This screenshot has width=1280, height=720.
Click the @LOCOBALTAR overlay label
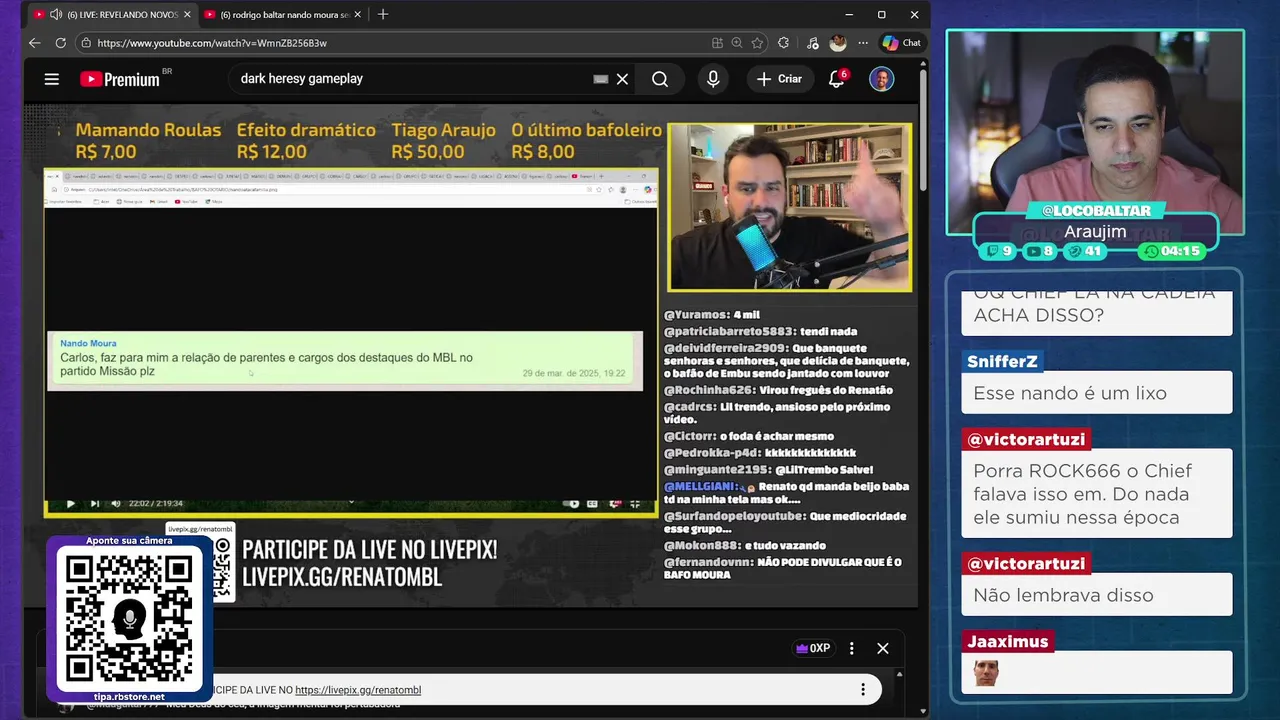coord(1095,211)
